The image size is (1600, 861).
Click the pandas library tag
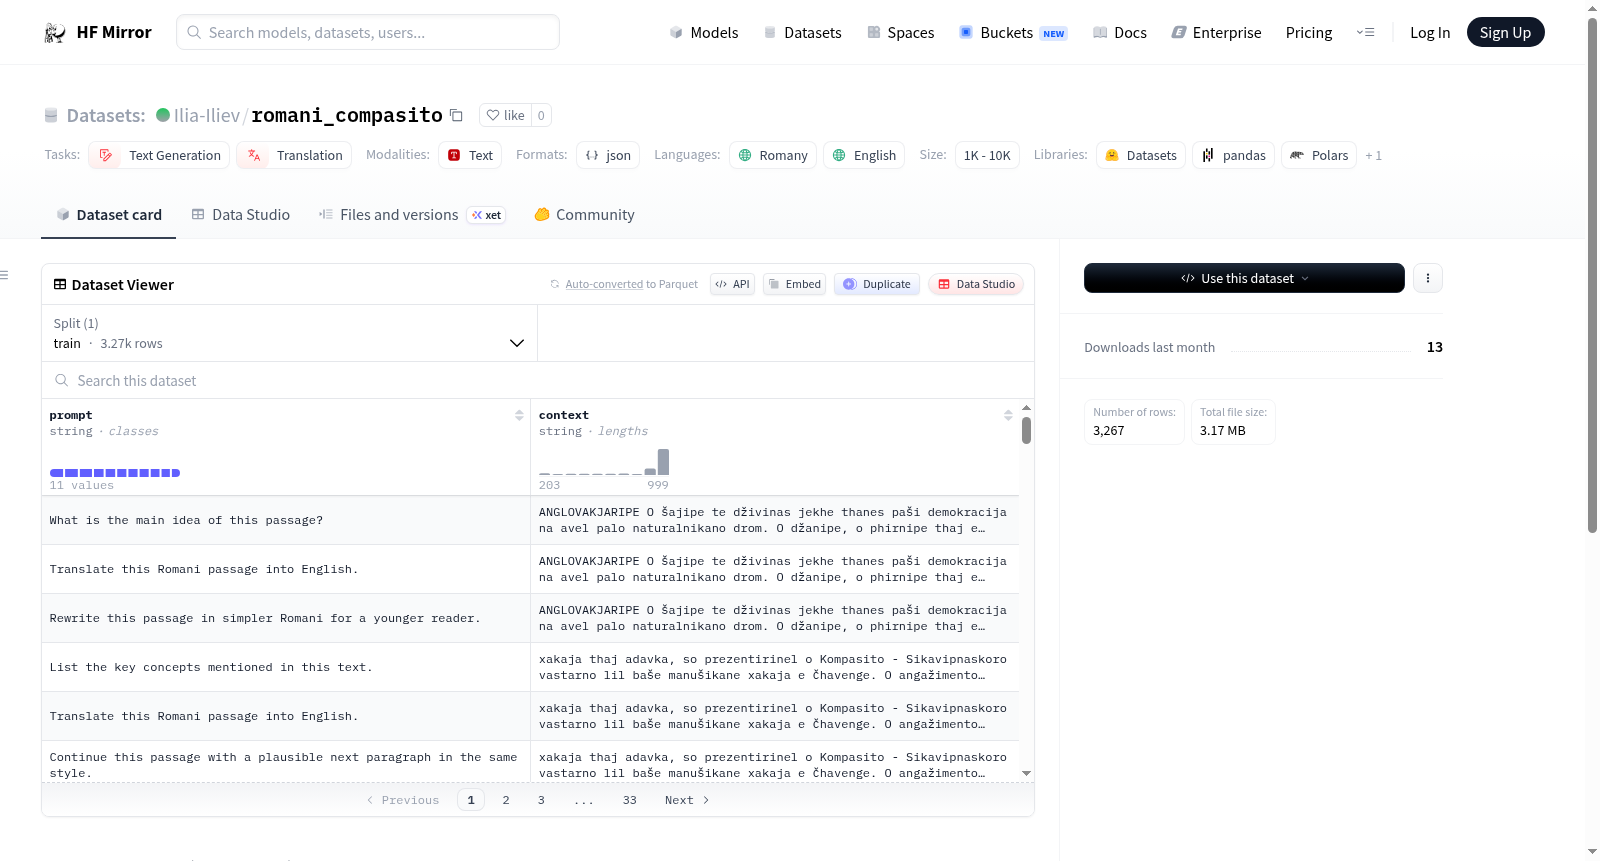[1233, 155]
